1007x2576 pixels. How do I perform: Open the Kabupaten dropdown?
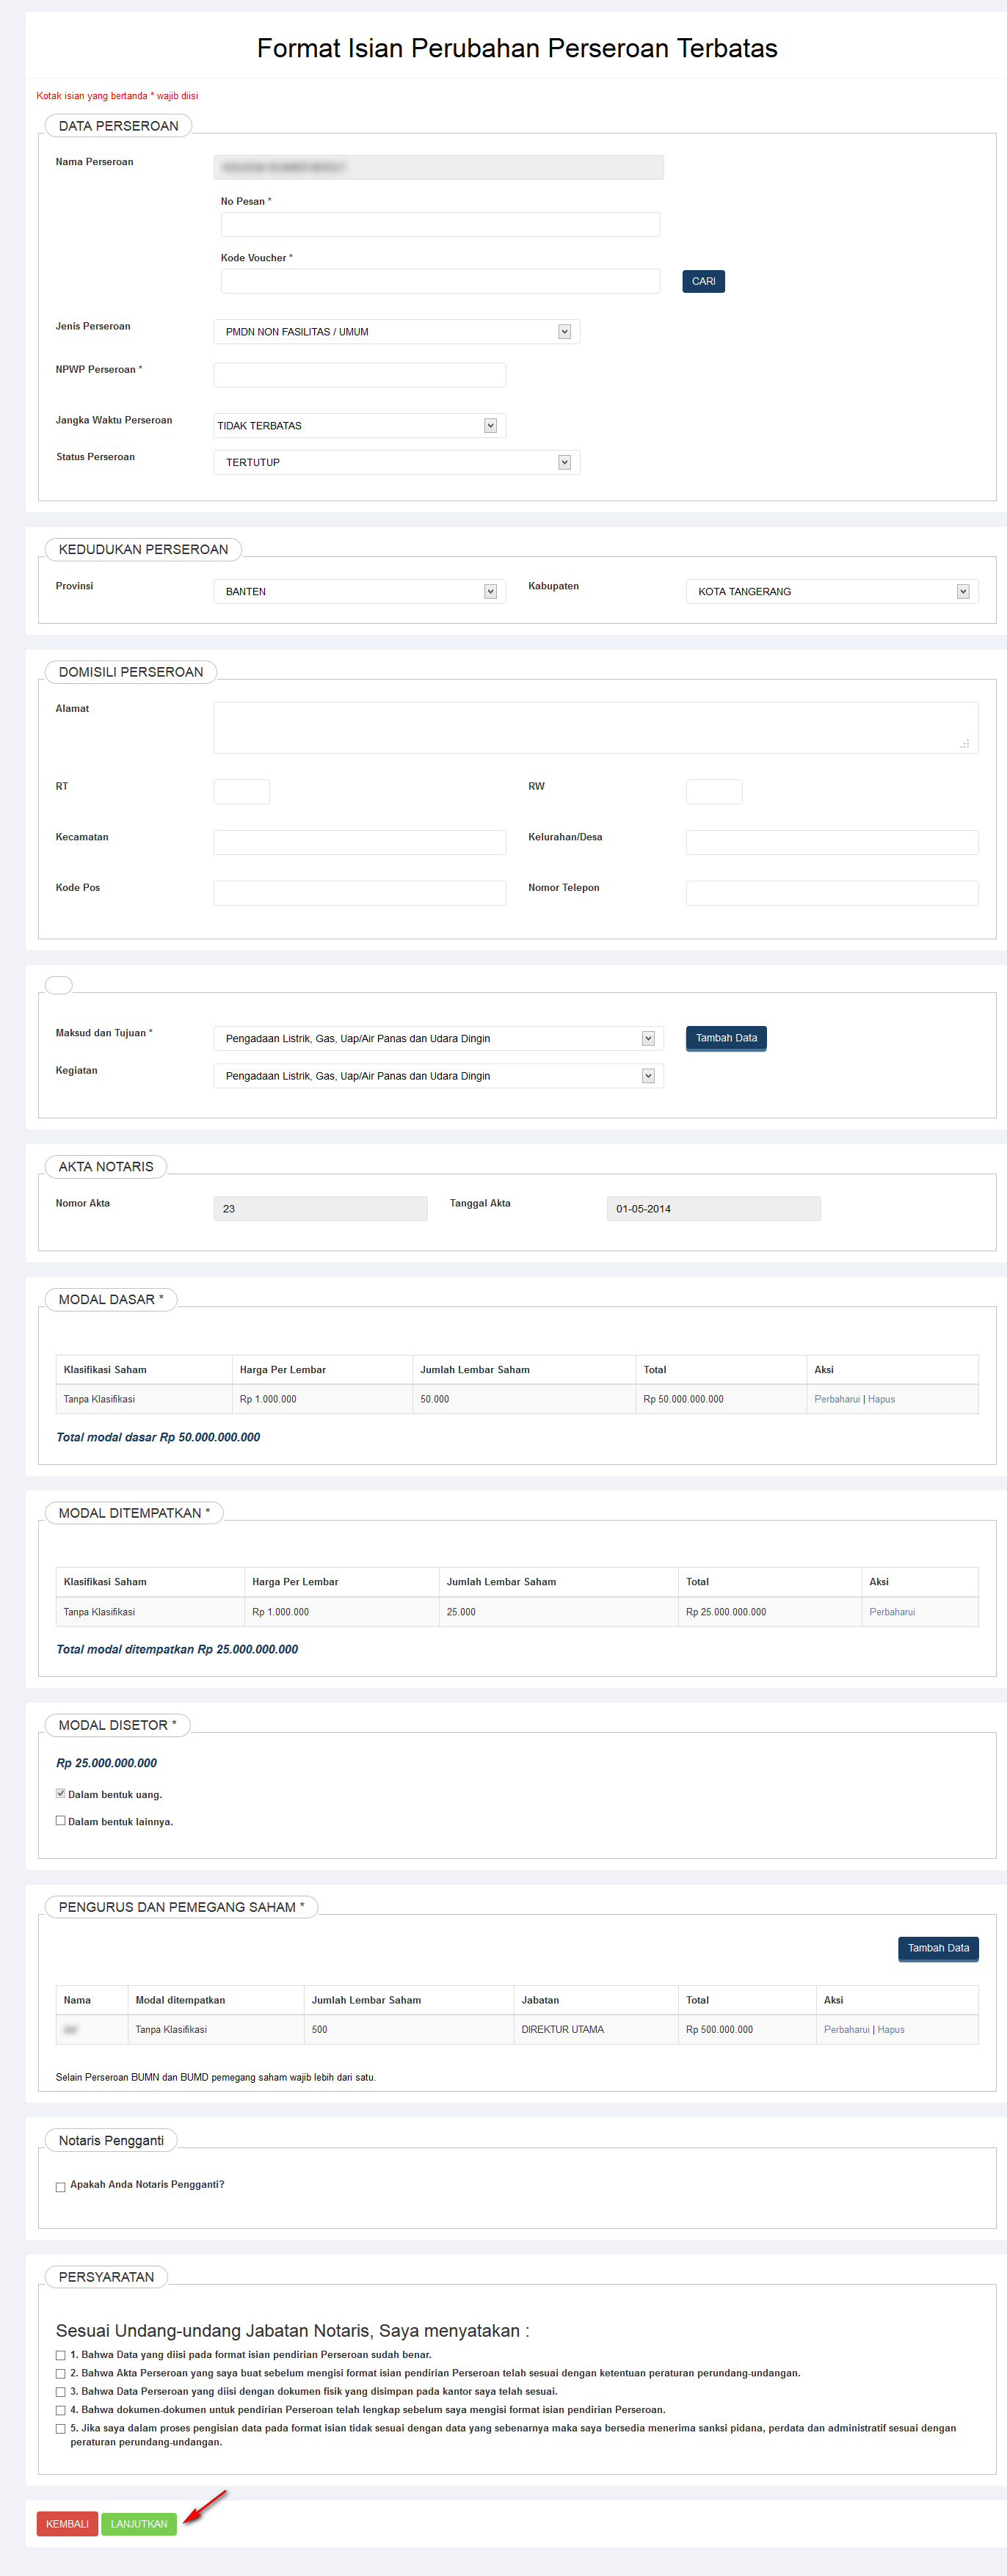pyautogui.click(x=831, y=592)
